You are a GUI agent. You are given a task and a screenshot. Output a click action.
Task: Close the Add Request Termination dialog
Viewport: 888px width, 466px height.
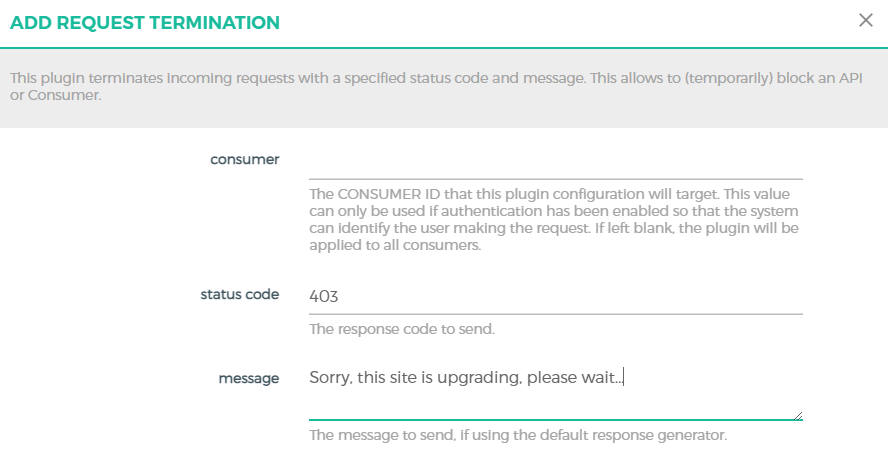(866, 21)
